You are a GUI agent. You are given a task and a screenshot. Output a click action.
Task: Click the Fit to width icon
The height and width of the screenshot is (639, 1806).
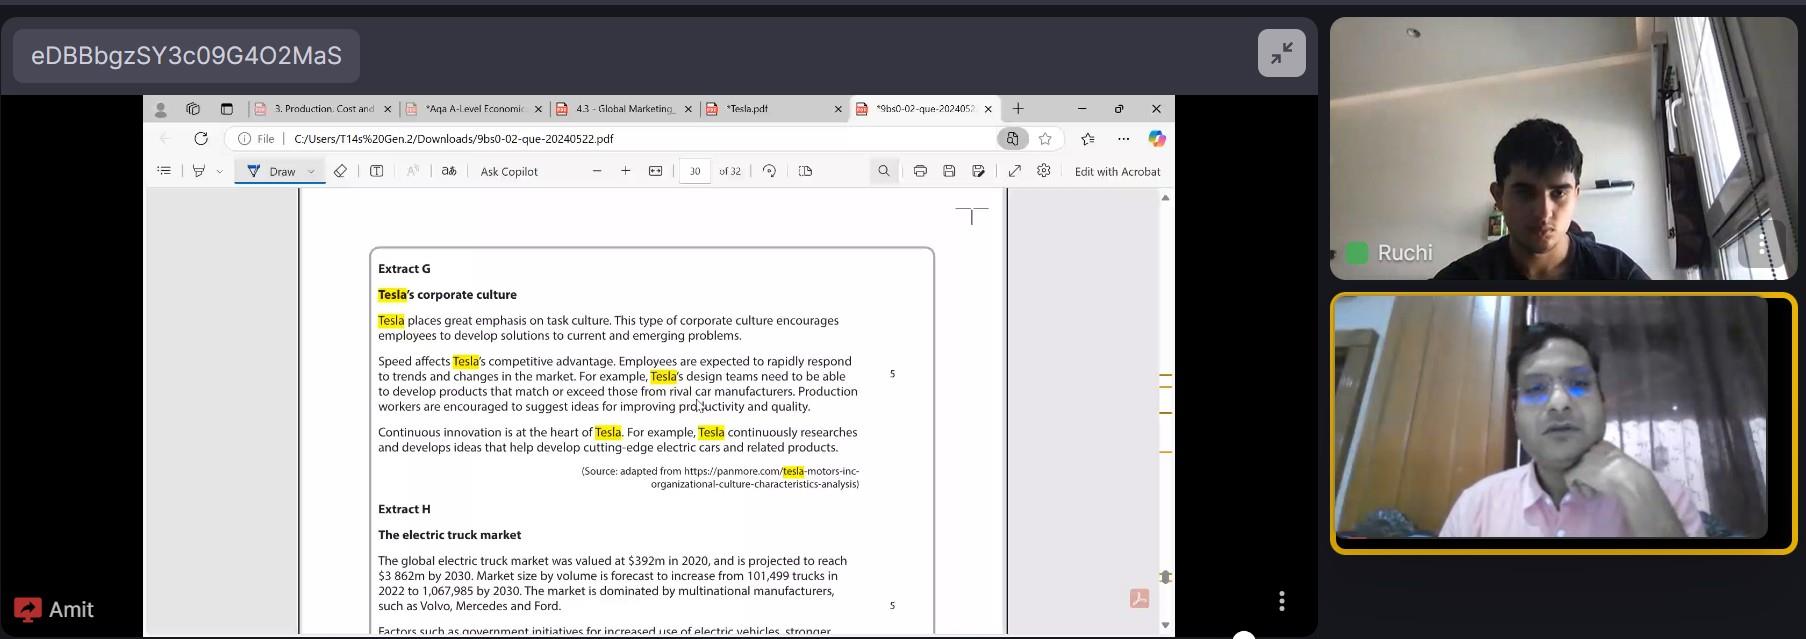click(x=655, y=171)
